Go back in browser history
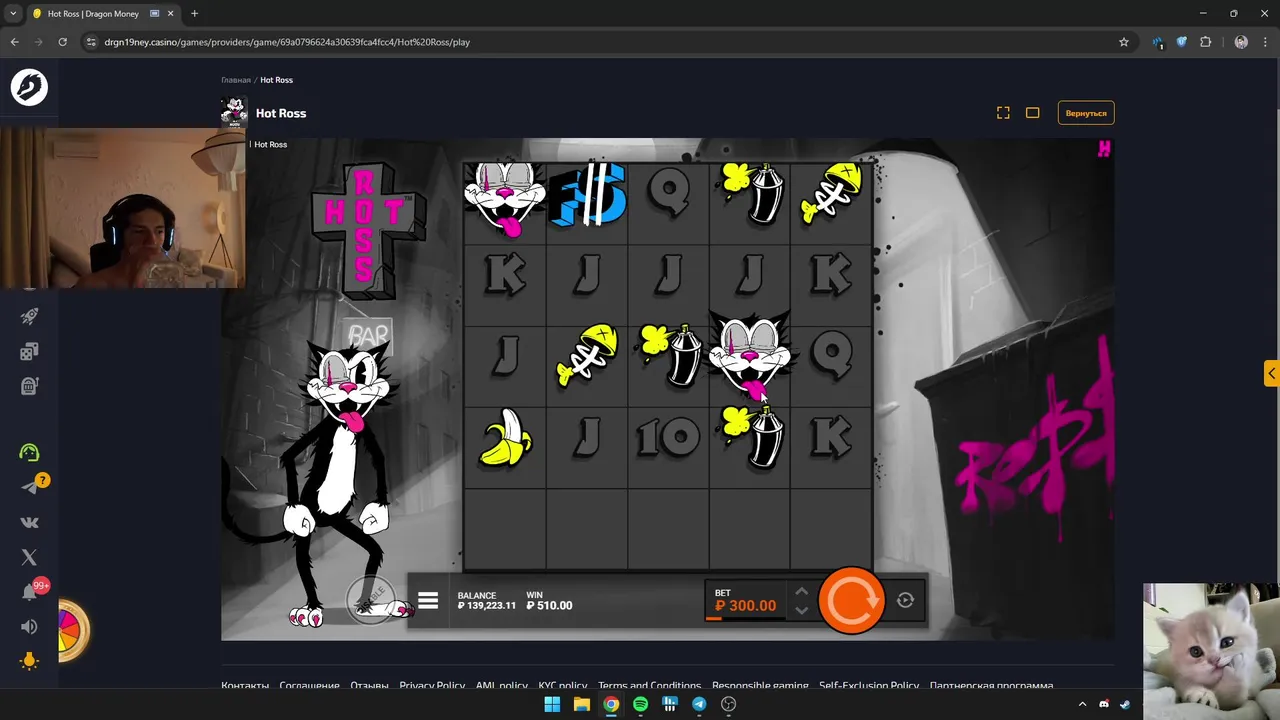 [x=14, y=42]
